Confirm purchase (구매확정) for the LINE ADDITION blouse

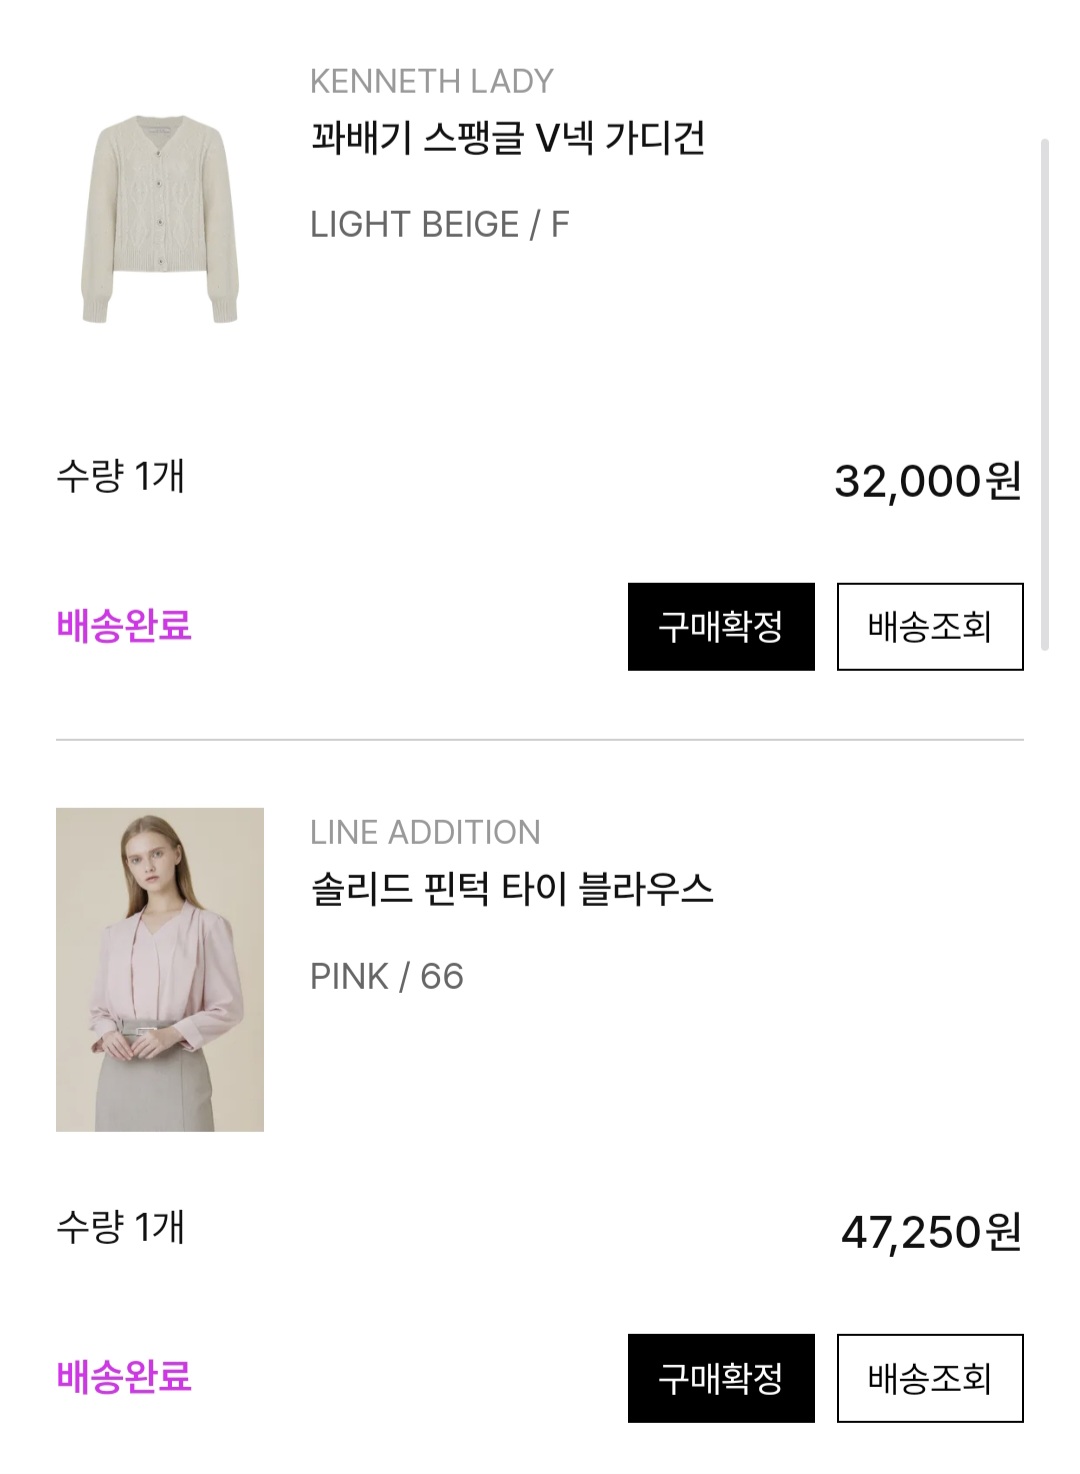[x=721, y=1377]
